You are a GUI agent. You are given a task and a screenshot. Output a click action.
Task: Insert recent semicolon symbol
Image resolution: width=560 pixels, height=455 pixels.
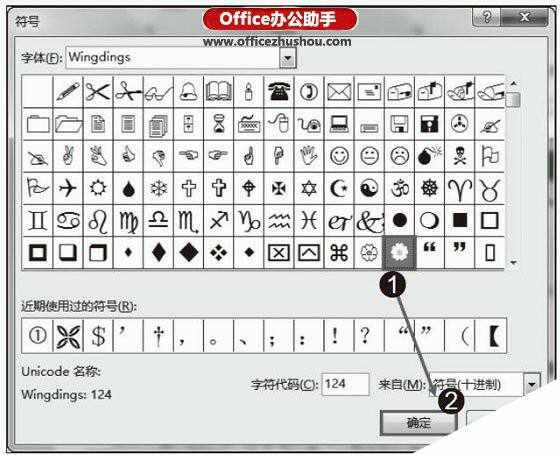click(x=279, y=335)
